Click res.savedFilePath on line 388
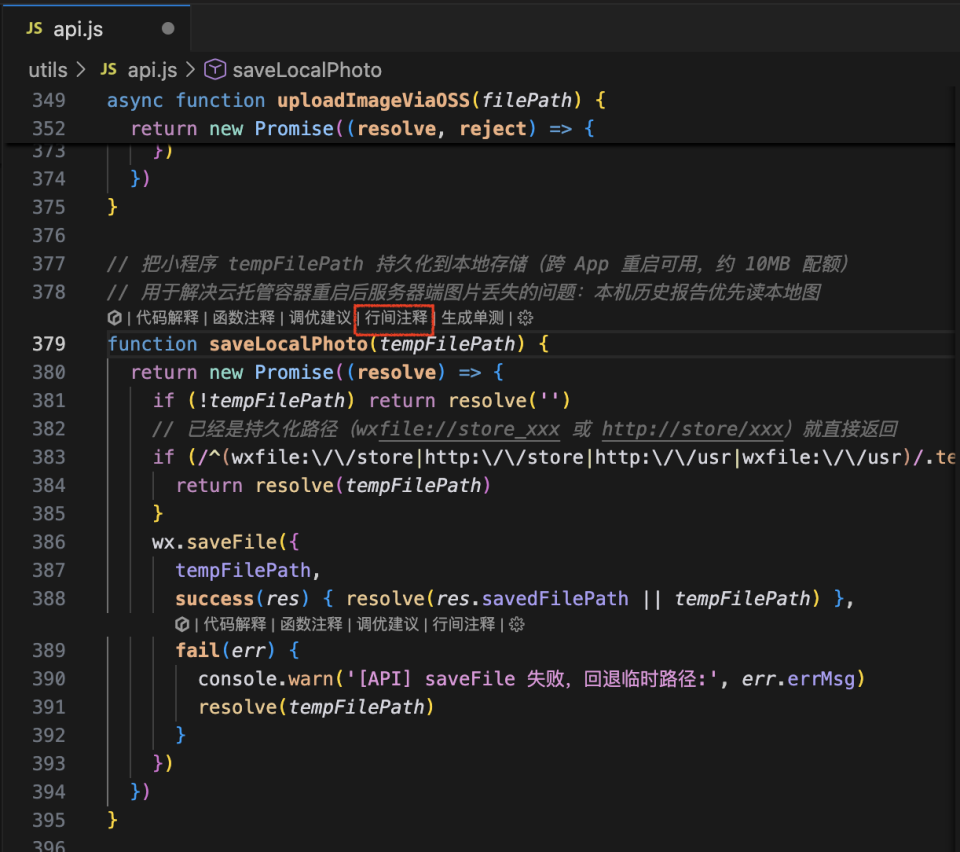Image resolution: width=960 pixels, height=852 pixels. pos(533,599)
